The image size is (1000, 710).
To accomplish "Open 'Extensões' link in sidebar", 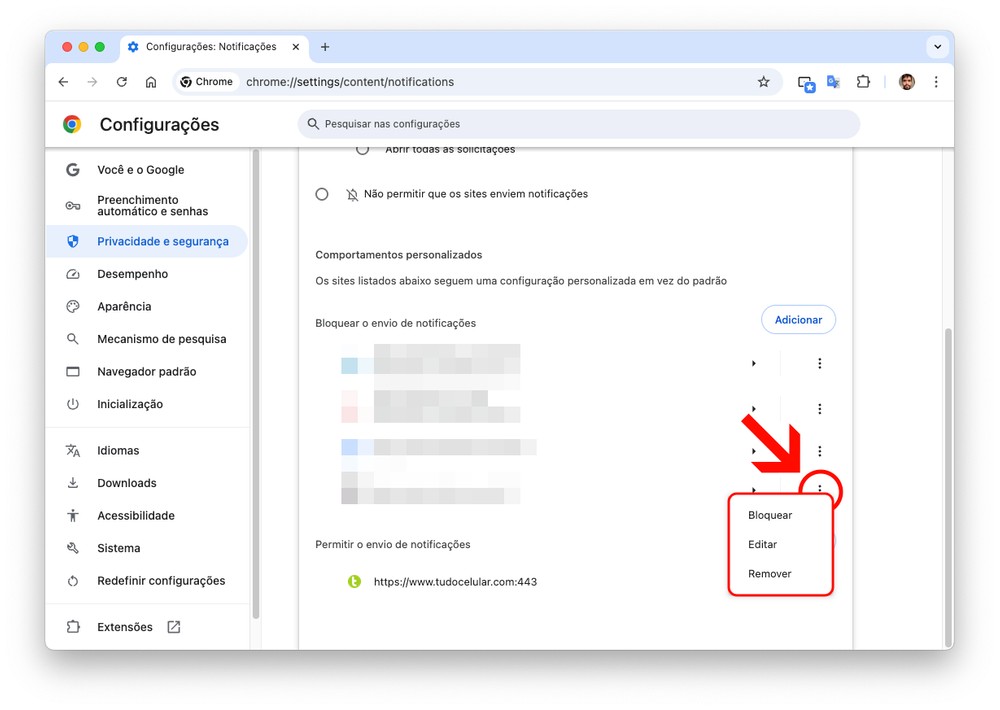I will coord(125,627).
